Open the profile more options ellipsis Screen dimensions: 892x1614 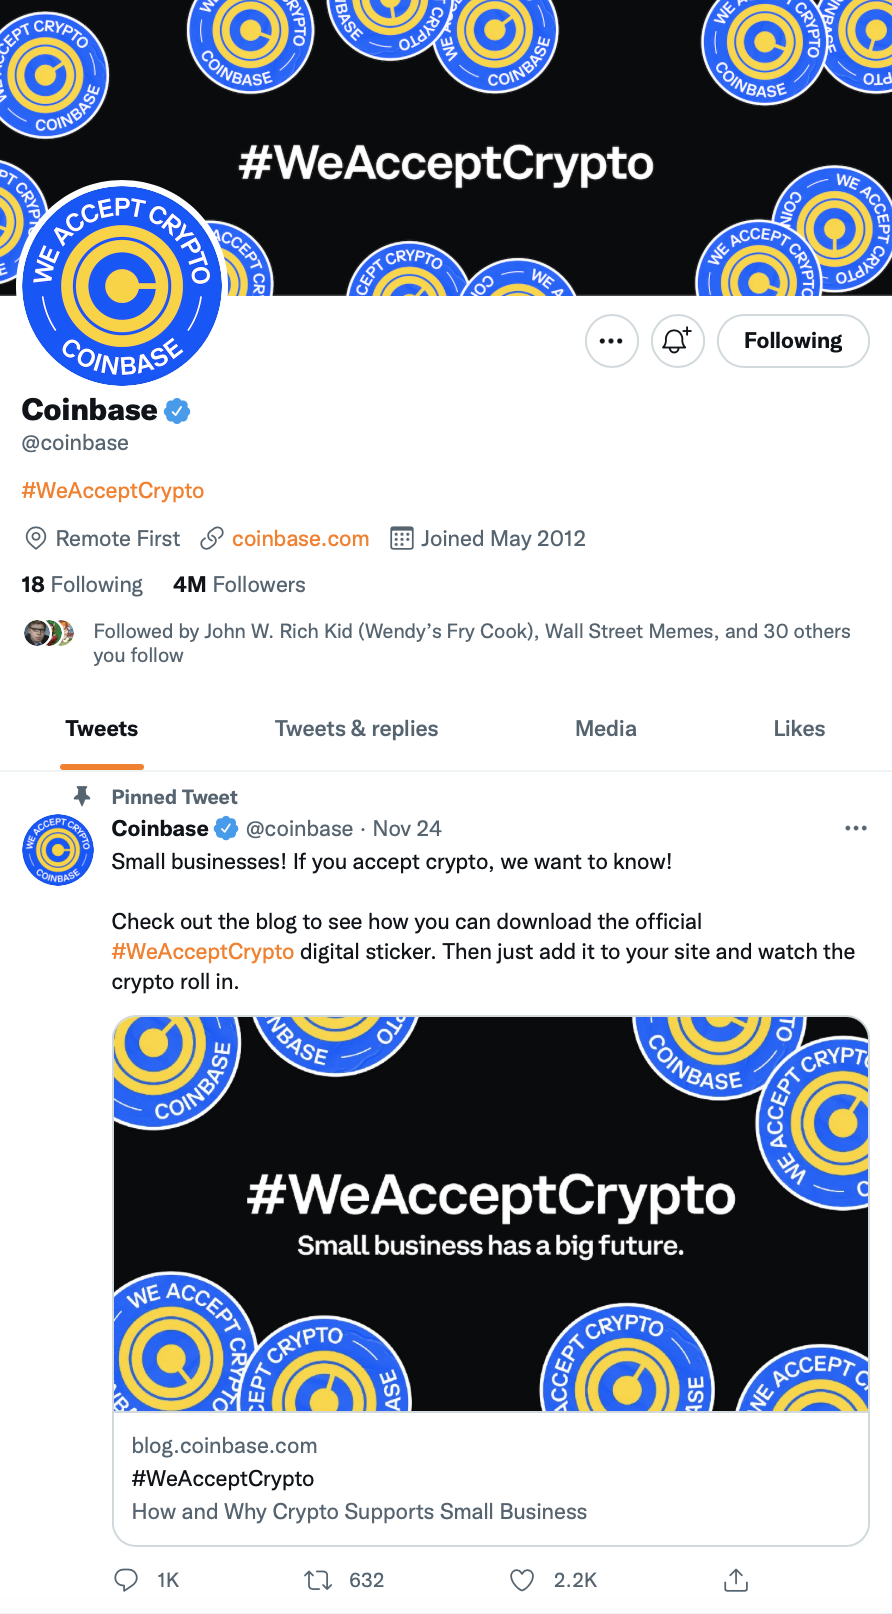[x=611, y=341]
